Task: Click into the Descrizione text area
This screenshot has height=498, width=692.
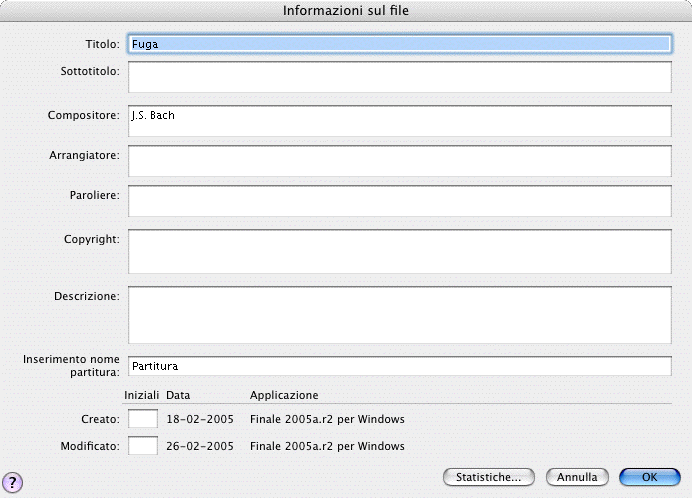Action: pyautogui.click(x=398, y=314)
